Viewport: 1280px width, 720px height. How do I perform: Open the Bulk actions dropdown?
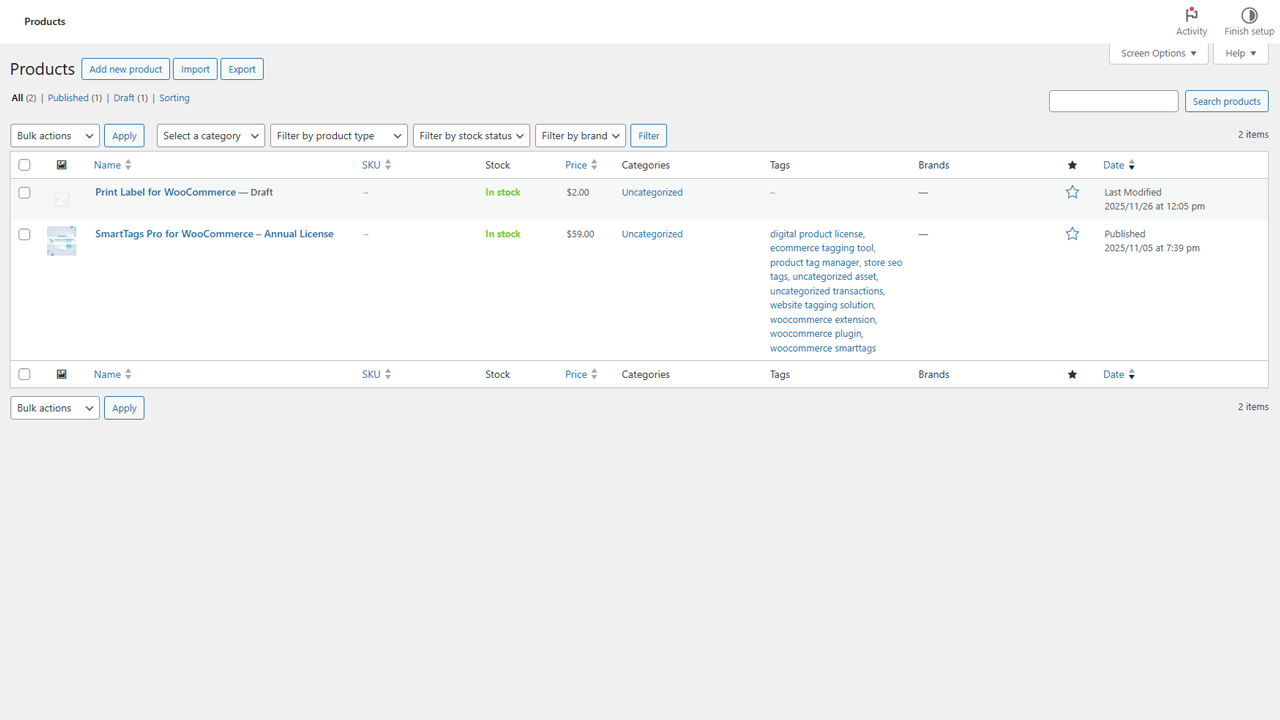tap(54, 135)
